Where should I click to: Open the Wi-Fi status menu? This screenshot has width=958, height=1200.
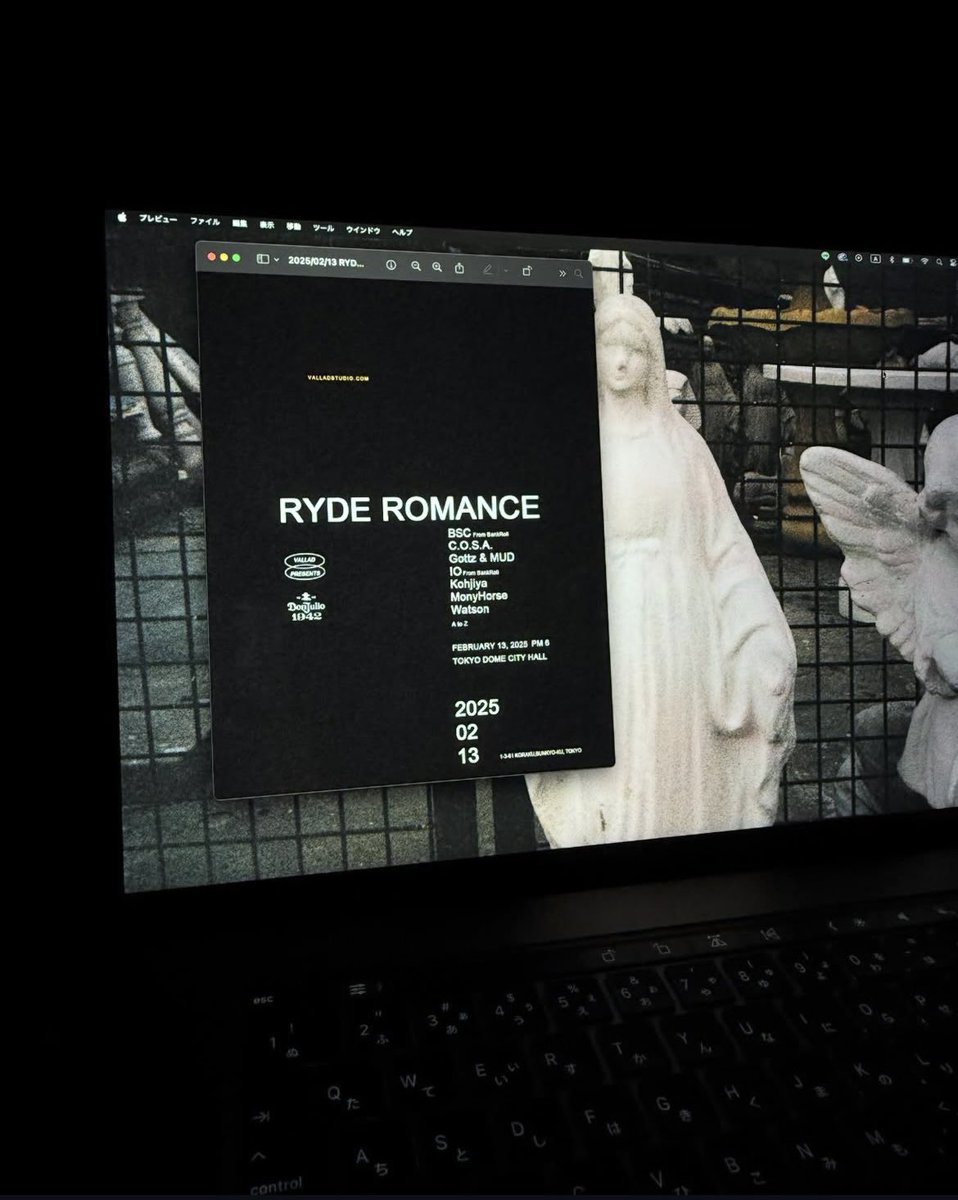[x=925, y=261]
